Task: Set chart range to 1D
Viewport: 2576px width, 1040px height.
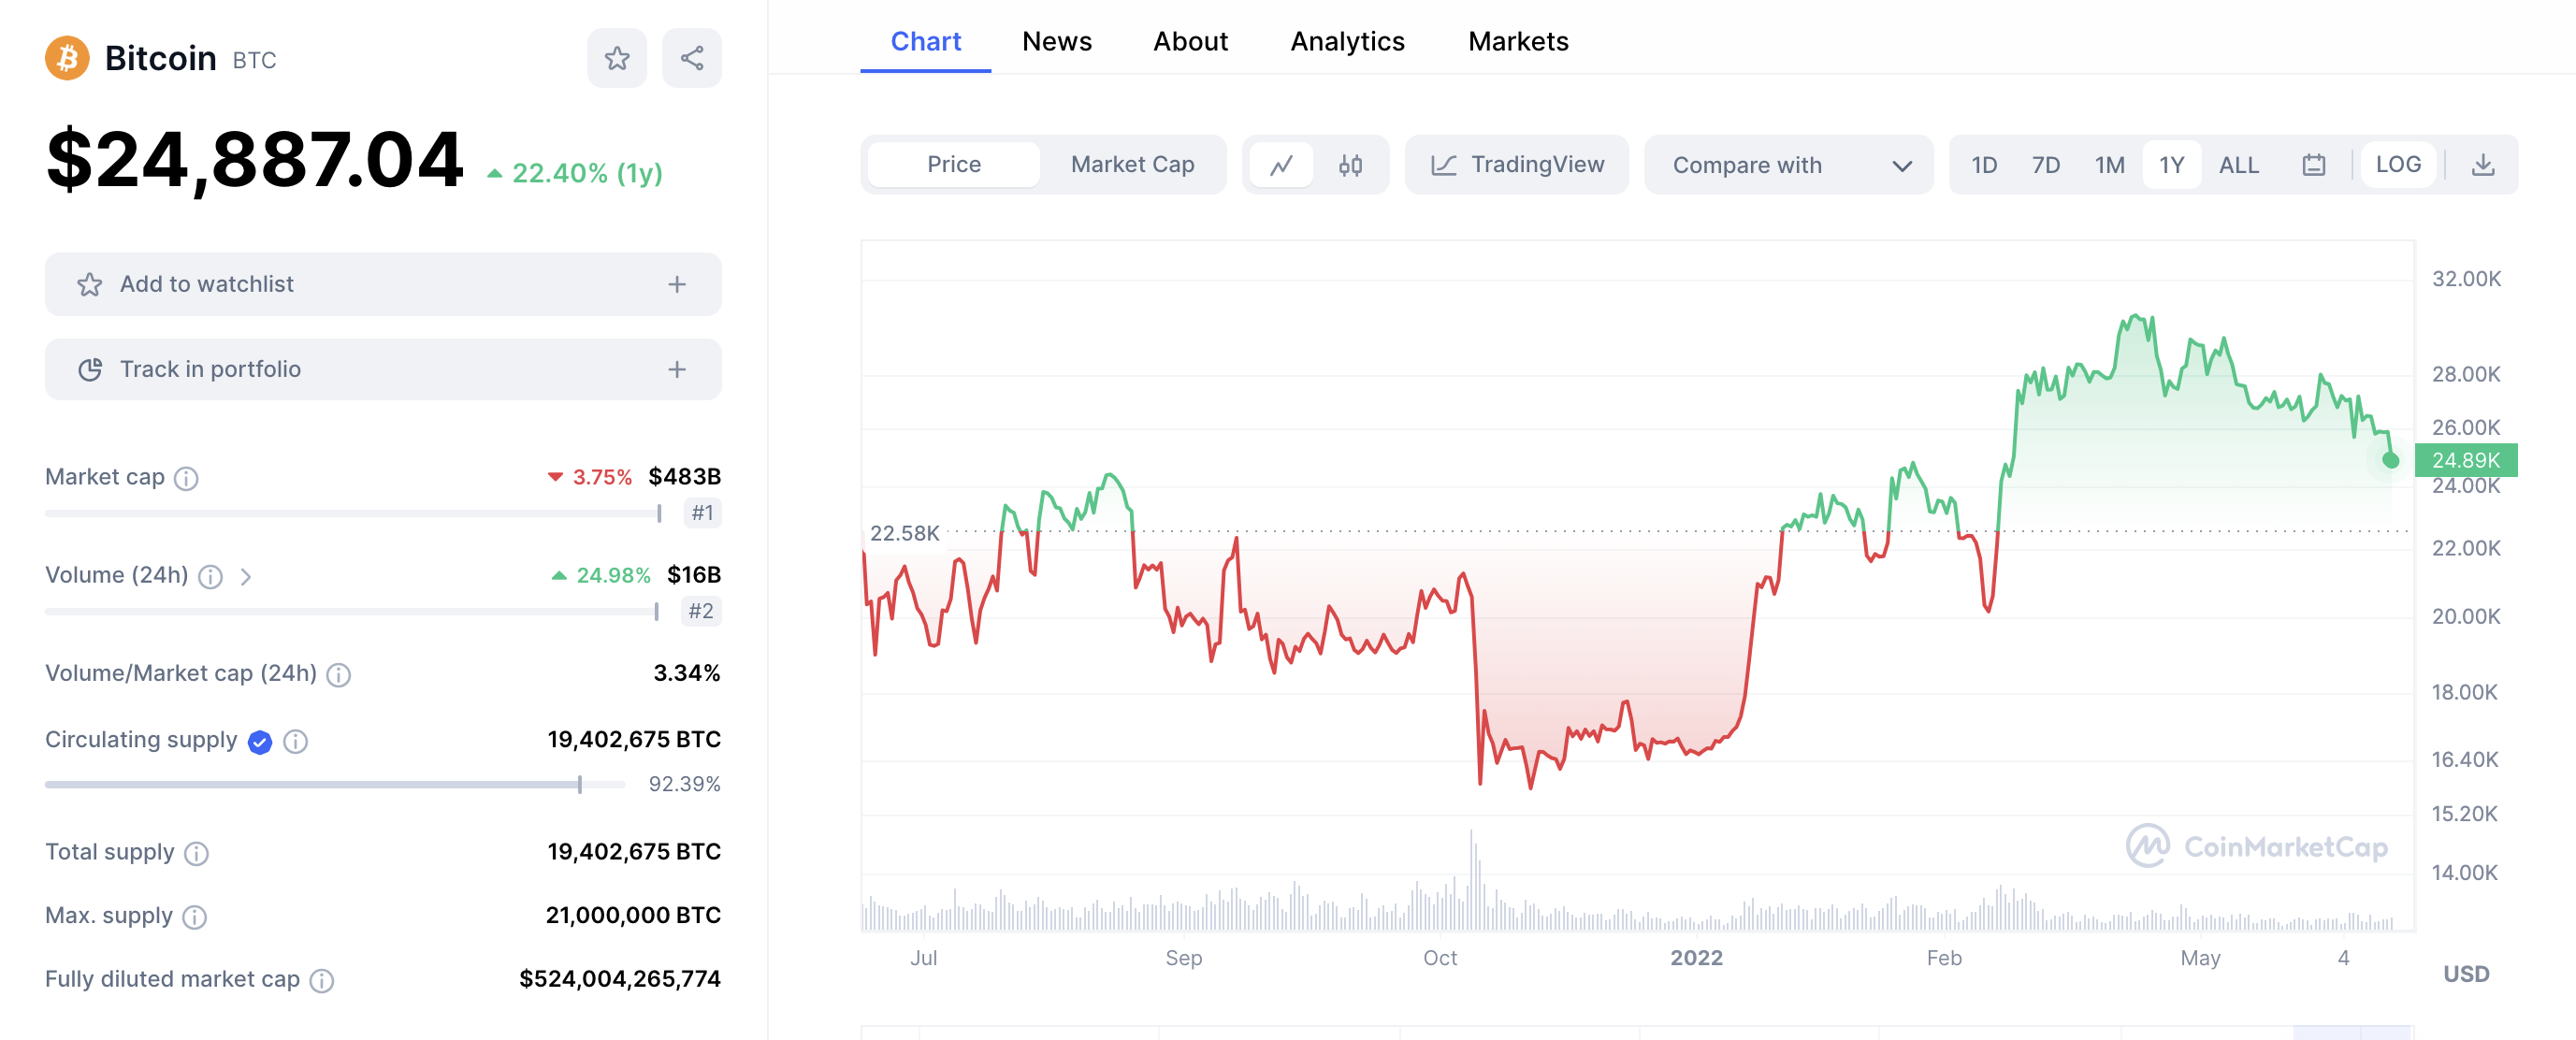Action: [x=1984, y=165]
